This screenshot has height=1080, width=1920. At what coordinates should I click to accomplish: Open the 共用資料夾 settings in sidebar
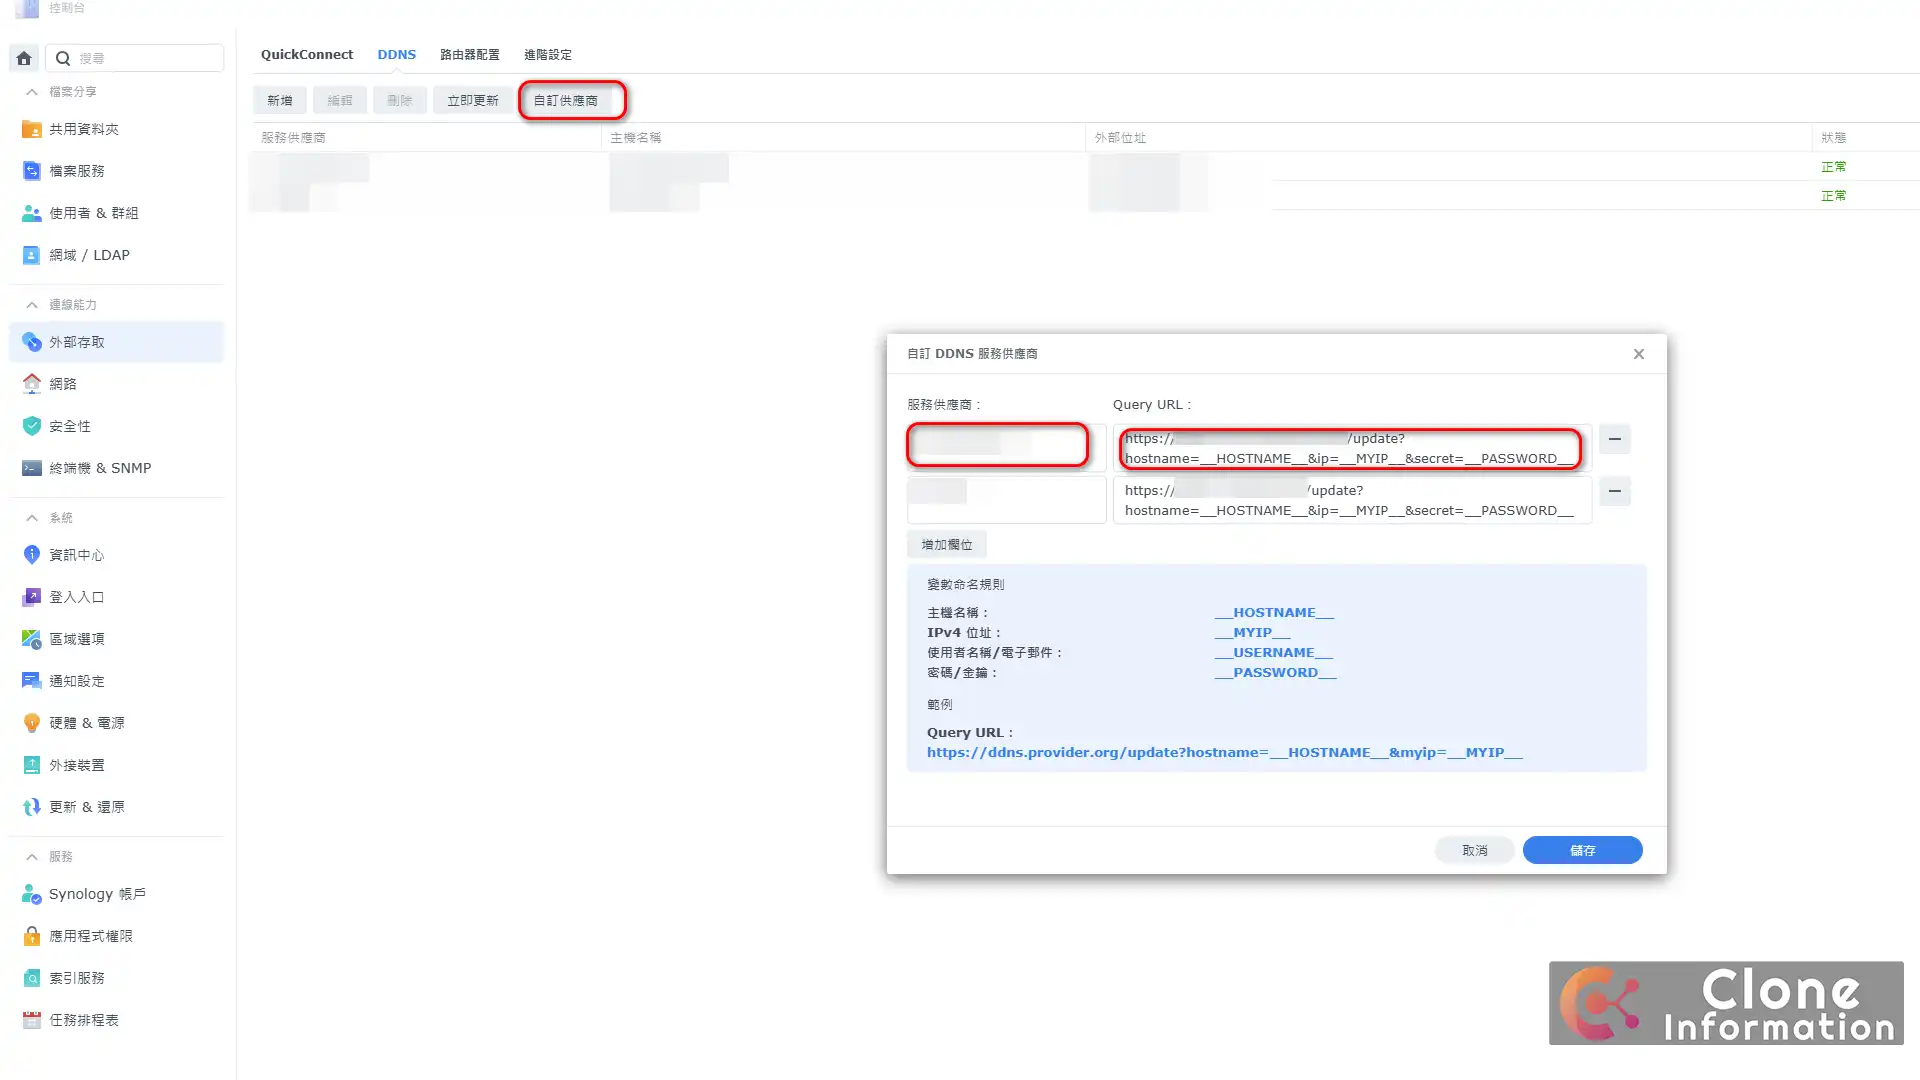[84, 129]
